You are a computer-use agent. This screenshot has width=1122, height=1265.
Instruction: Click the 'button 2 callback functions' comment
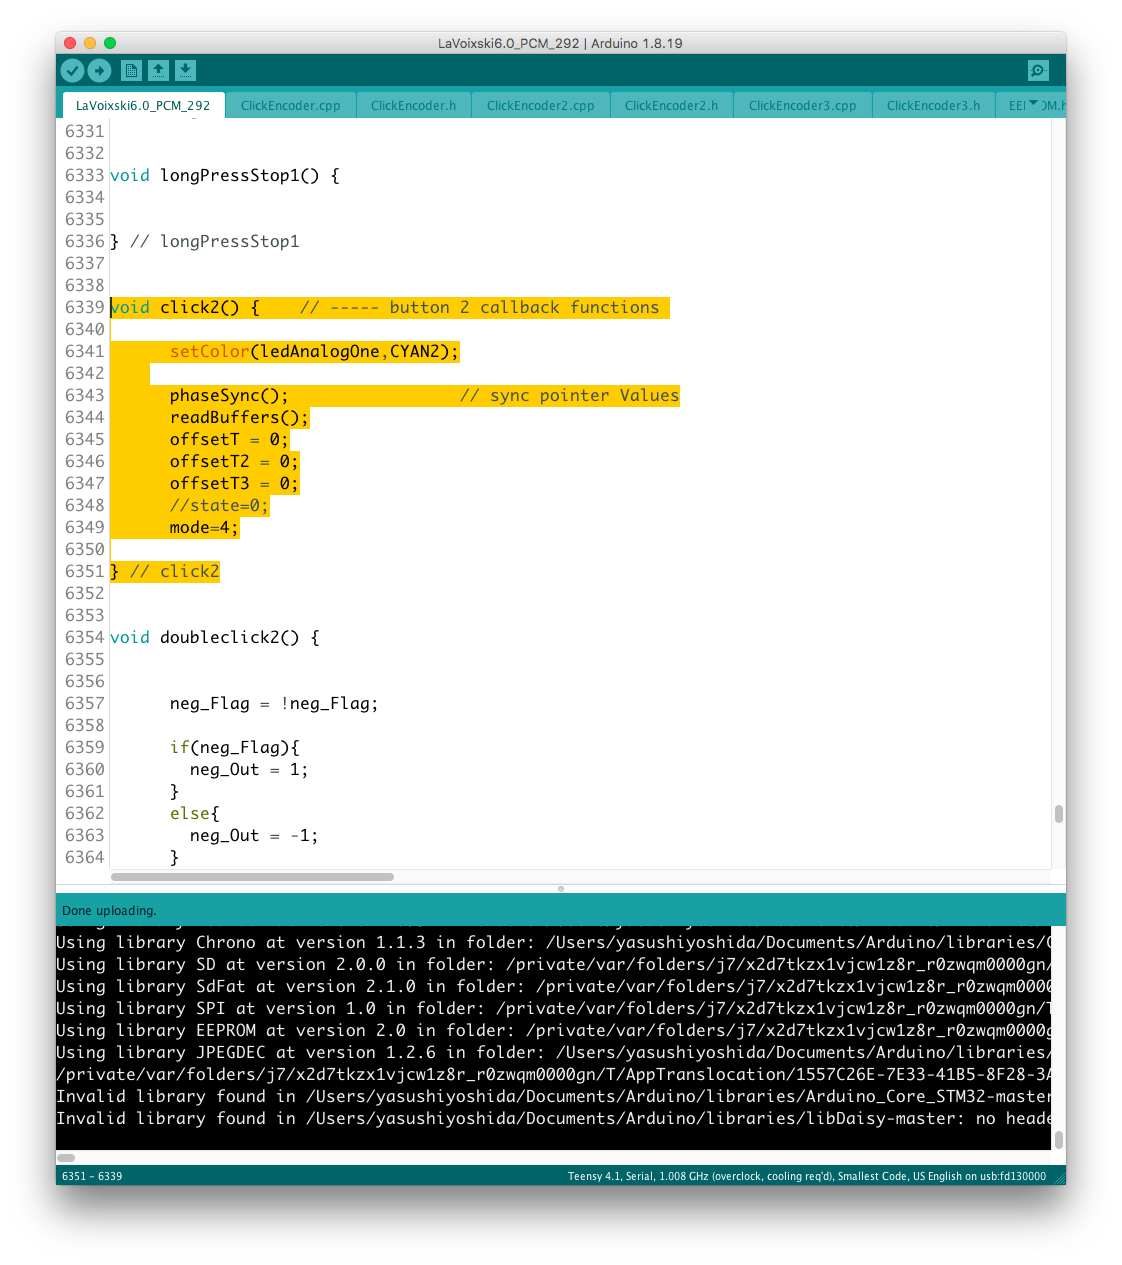tap(524, 307)
